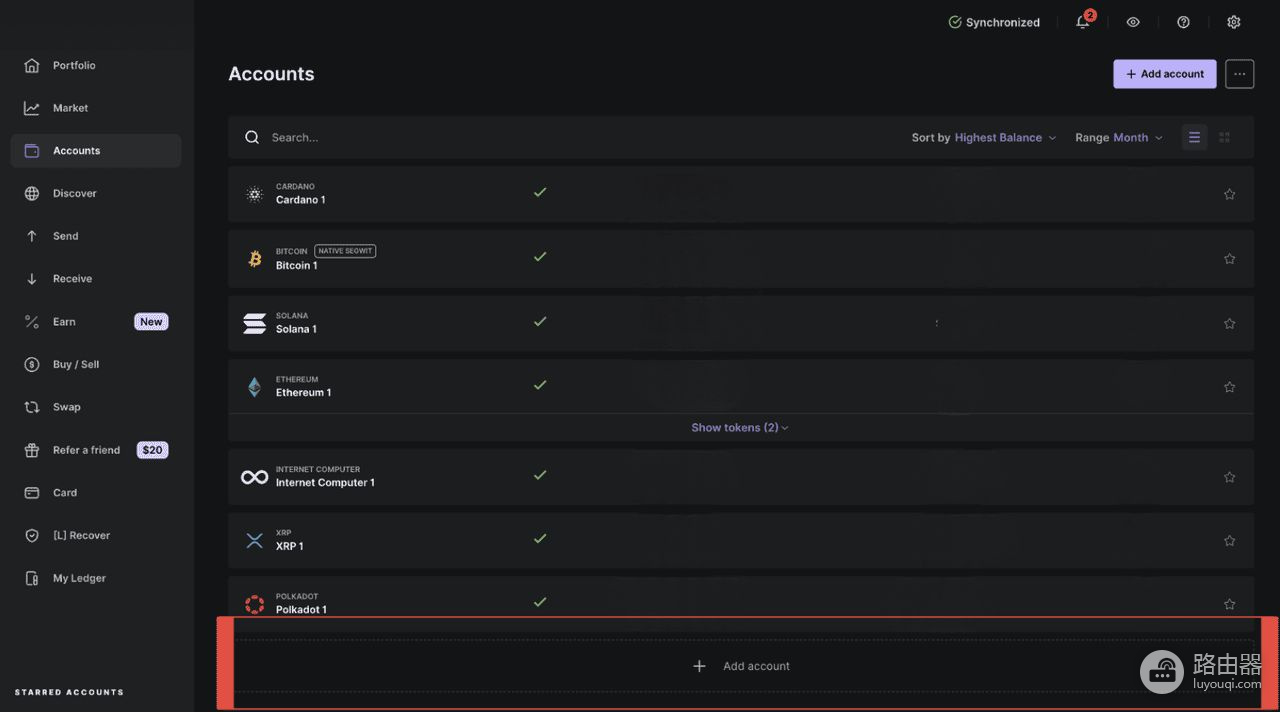The image size is (1280, 712).
Task: Open the Polkadot 1 account name
Action: pyautogui.click(x=301, y=610)
